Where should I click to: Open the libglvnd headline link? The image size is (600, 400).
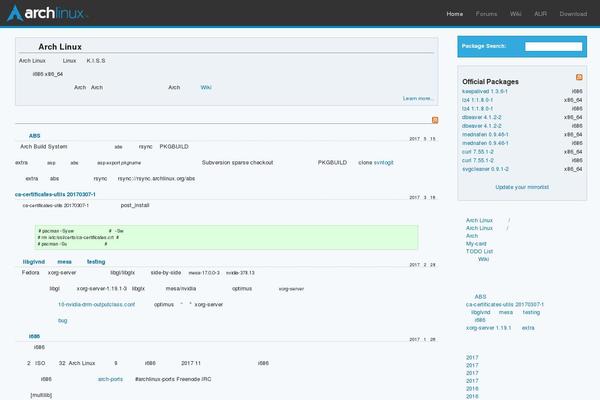click(x=34, y=262)
